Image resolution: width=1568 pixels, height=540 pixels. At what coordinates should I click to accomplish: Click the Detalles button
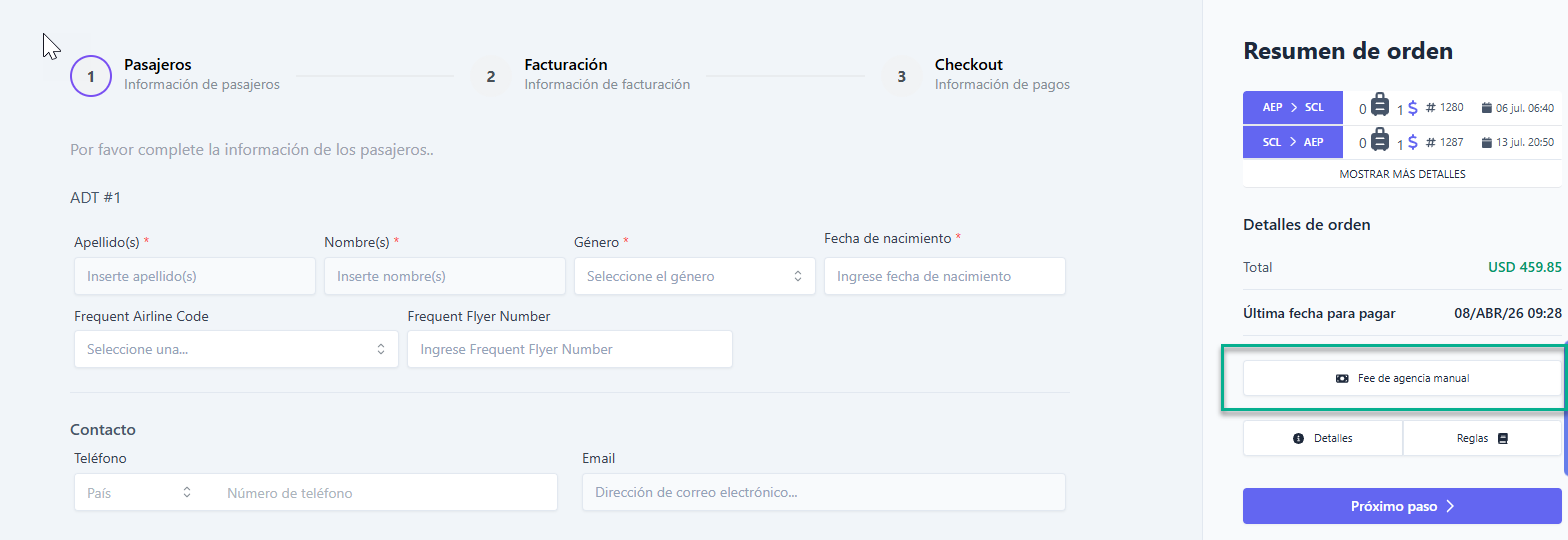(x=1323, y=438)
